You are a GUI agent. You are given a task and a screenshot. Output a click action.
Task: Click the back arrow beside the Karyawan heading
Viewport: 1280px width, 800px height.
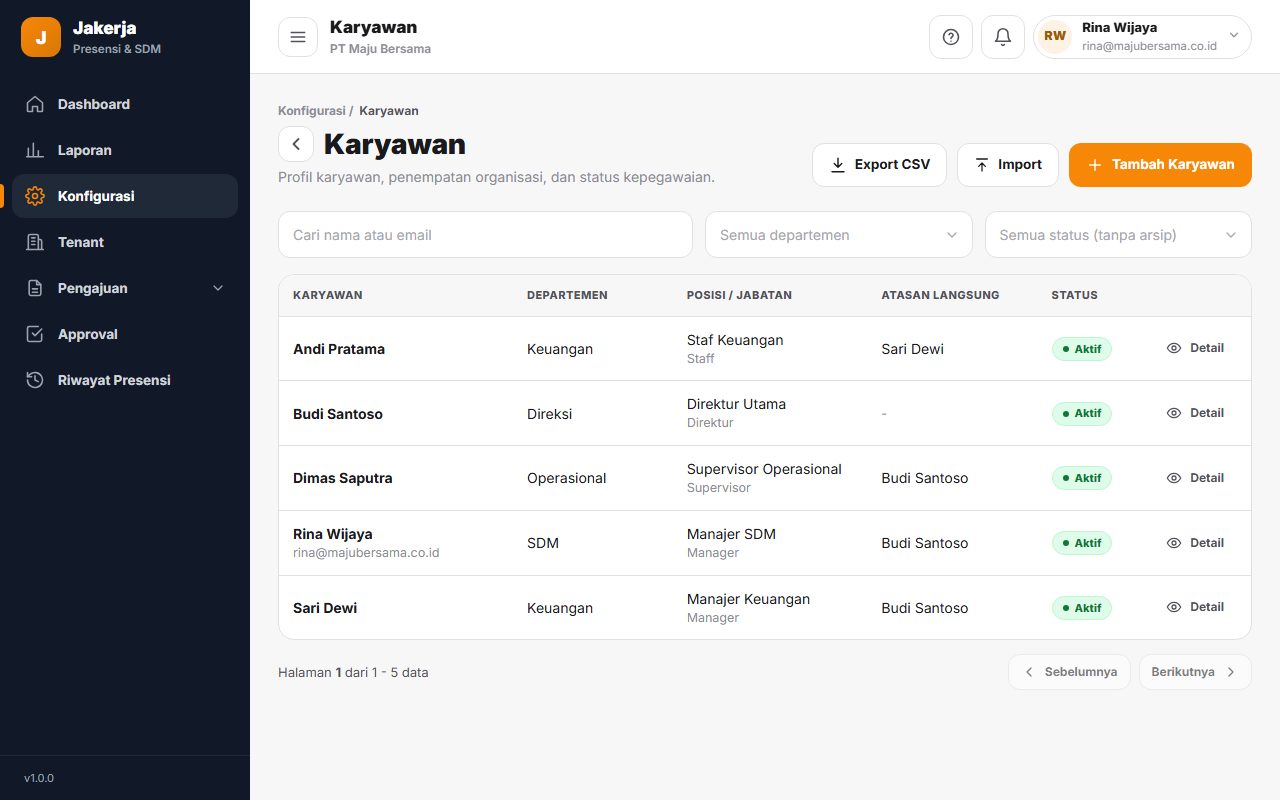tap(296, 144)
